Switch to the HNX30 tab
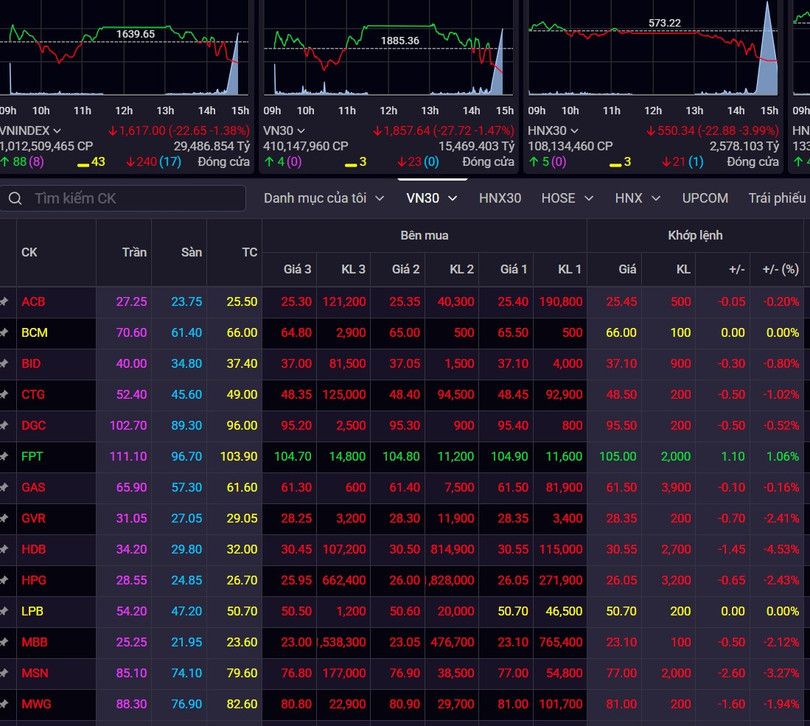810x726 pixels. [500, 198]
